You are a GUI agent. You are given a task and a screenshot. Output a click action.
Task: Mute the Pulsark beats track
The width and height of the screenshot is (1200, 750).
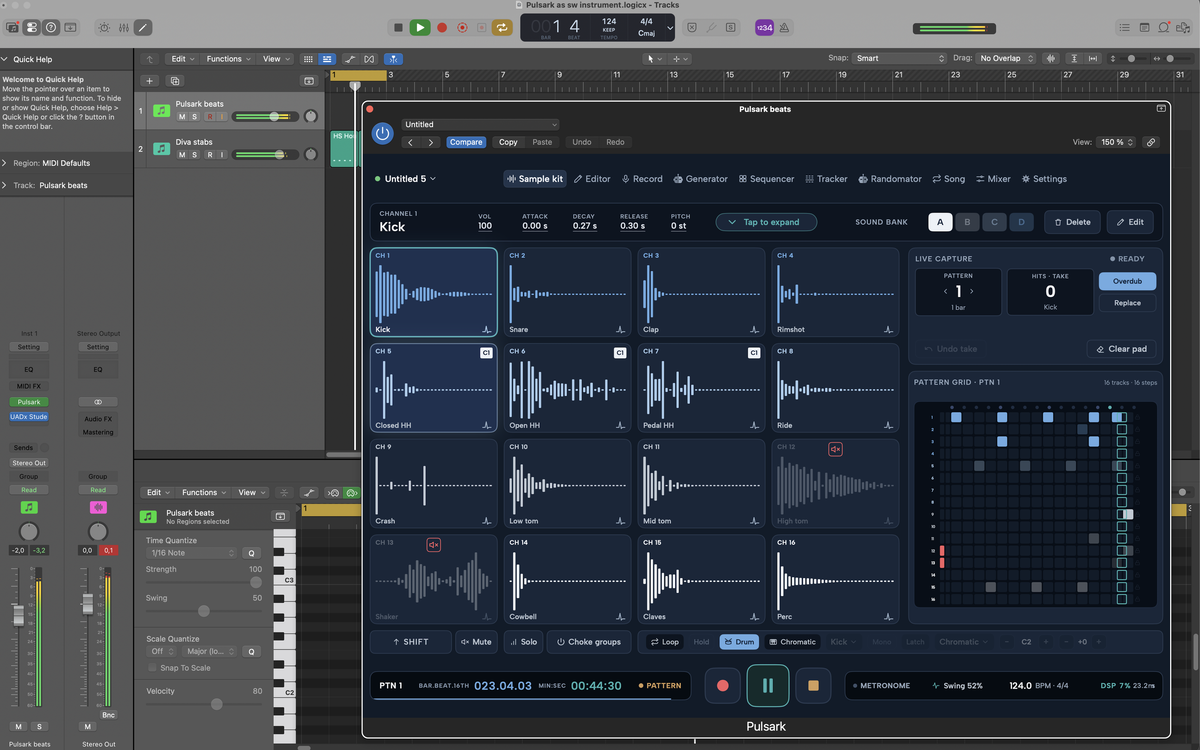click(182, 117)
